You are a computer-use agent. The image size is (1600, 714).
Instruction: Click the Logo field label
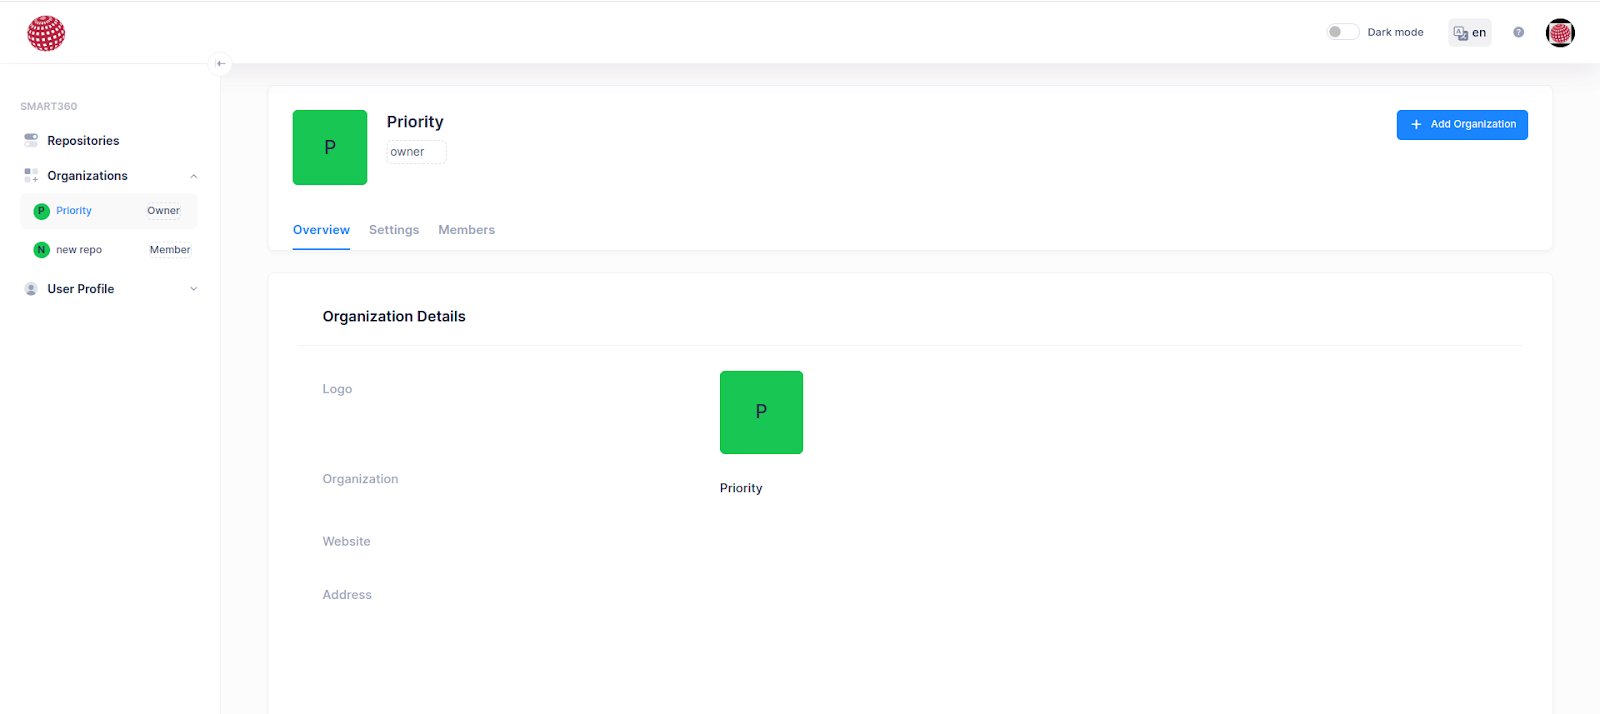pyautogui.click(x=337, y=389)
